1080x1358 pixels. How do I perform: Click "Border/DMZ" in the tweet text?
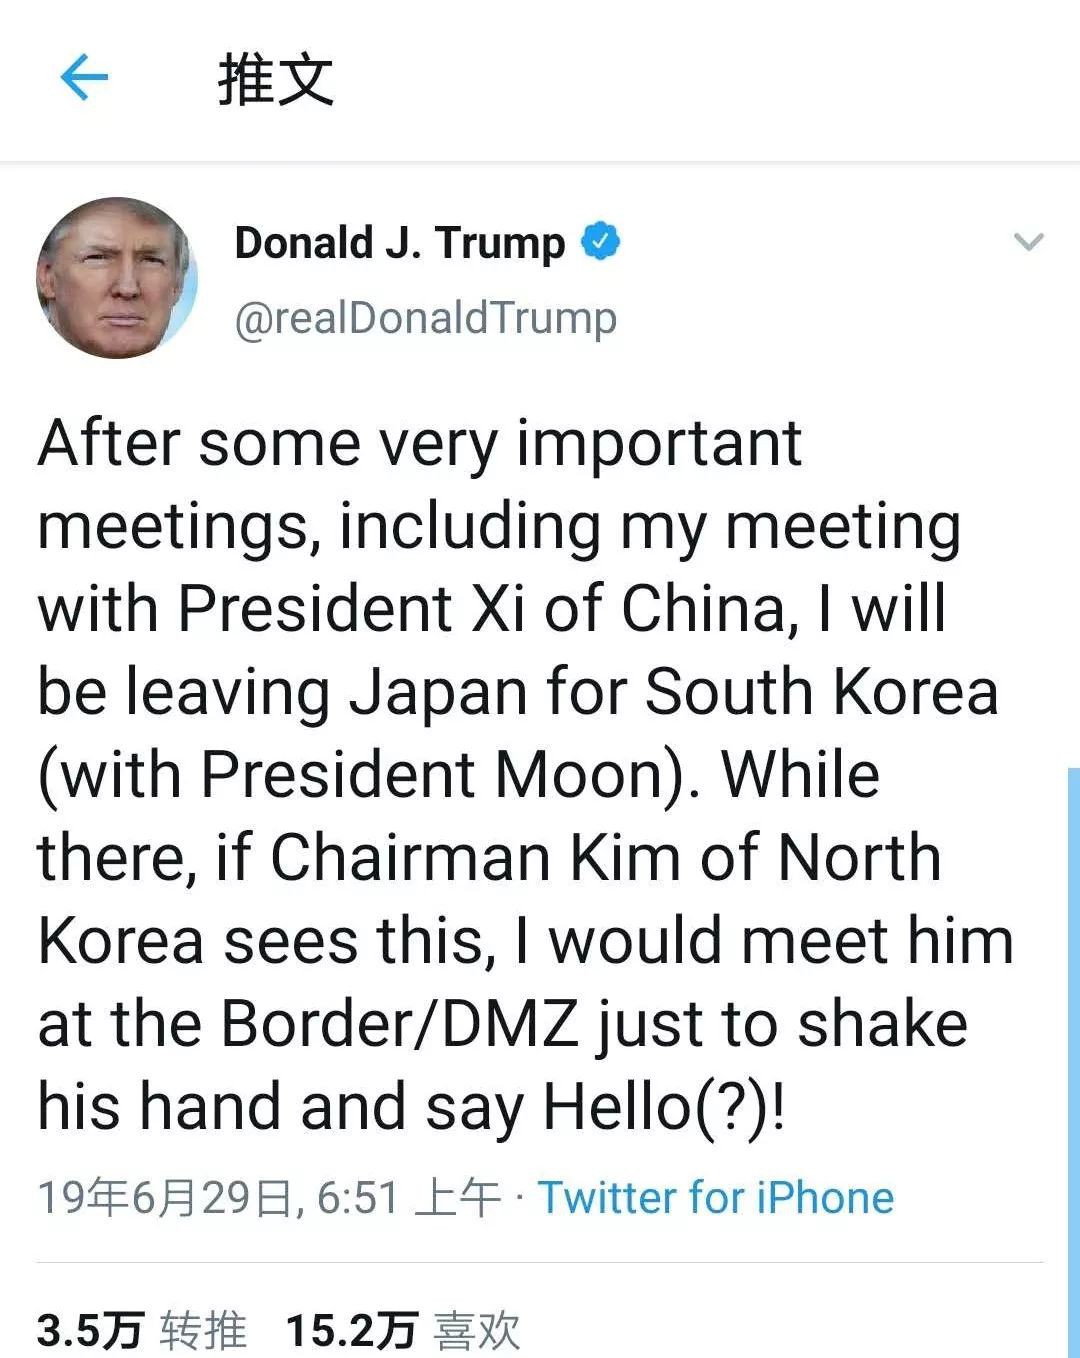400,1024
